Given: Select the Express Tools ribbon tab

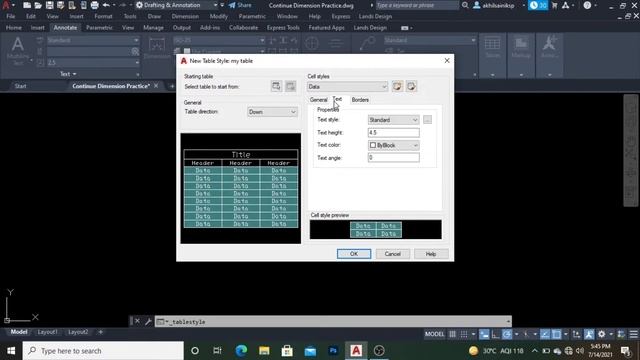Looking at the screenshot, I should [x=283, y=28].
